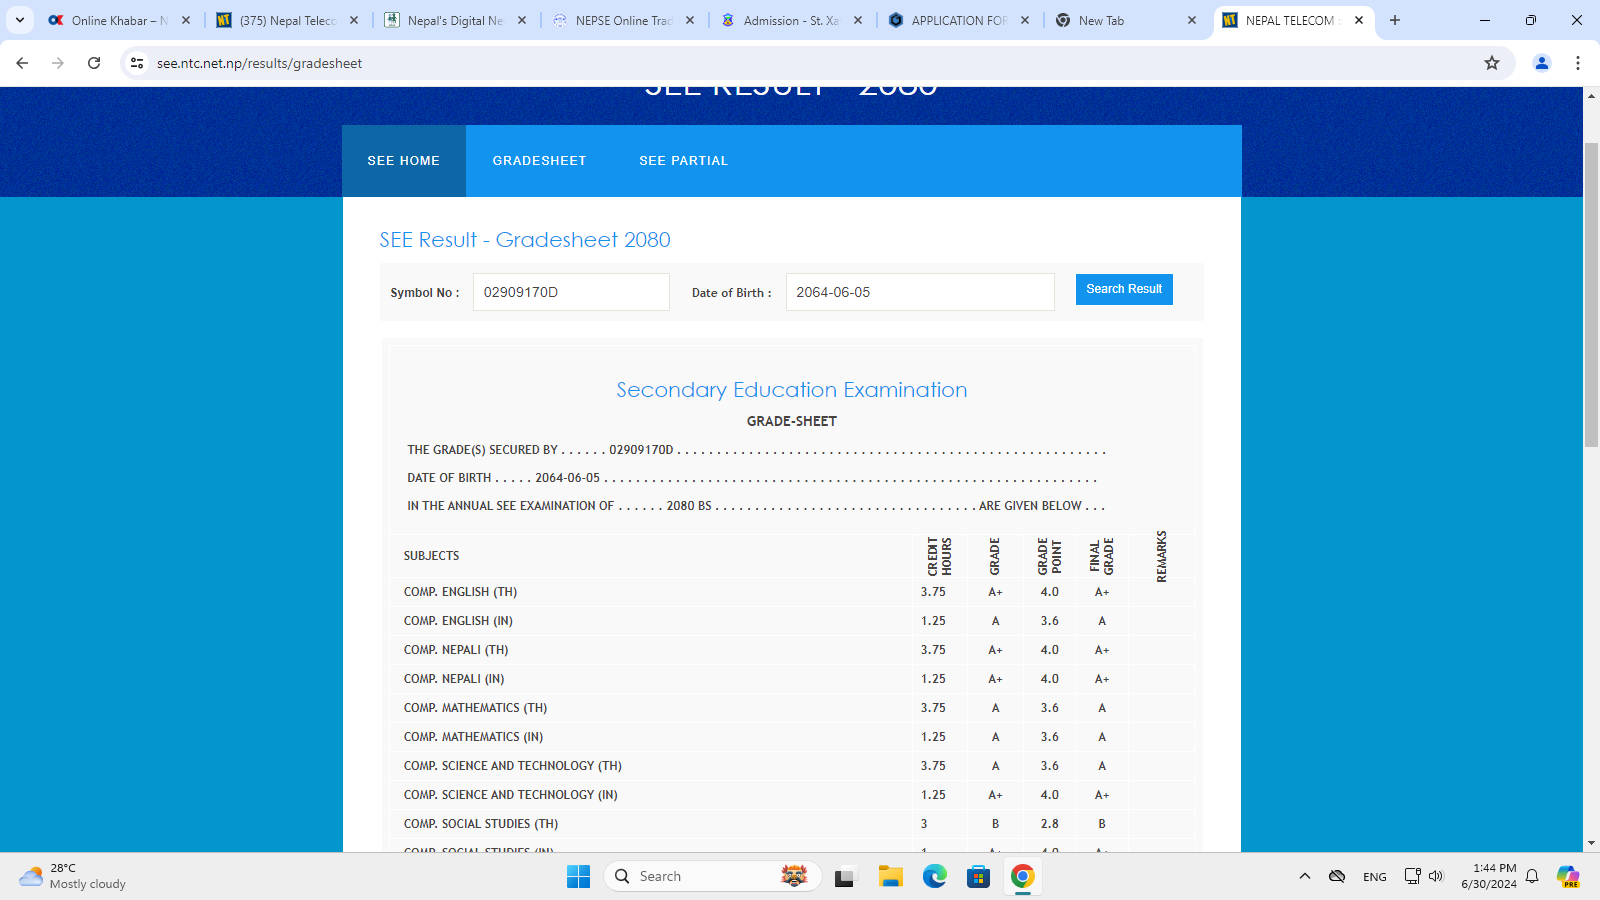Viewport: 1600px width, 900px height.
Task: Go to SEE PARTIAL menu item
Action: (x=683, y=161)
